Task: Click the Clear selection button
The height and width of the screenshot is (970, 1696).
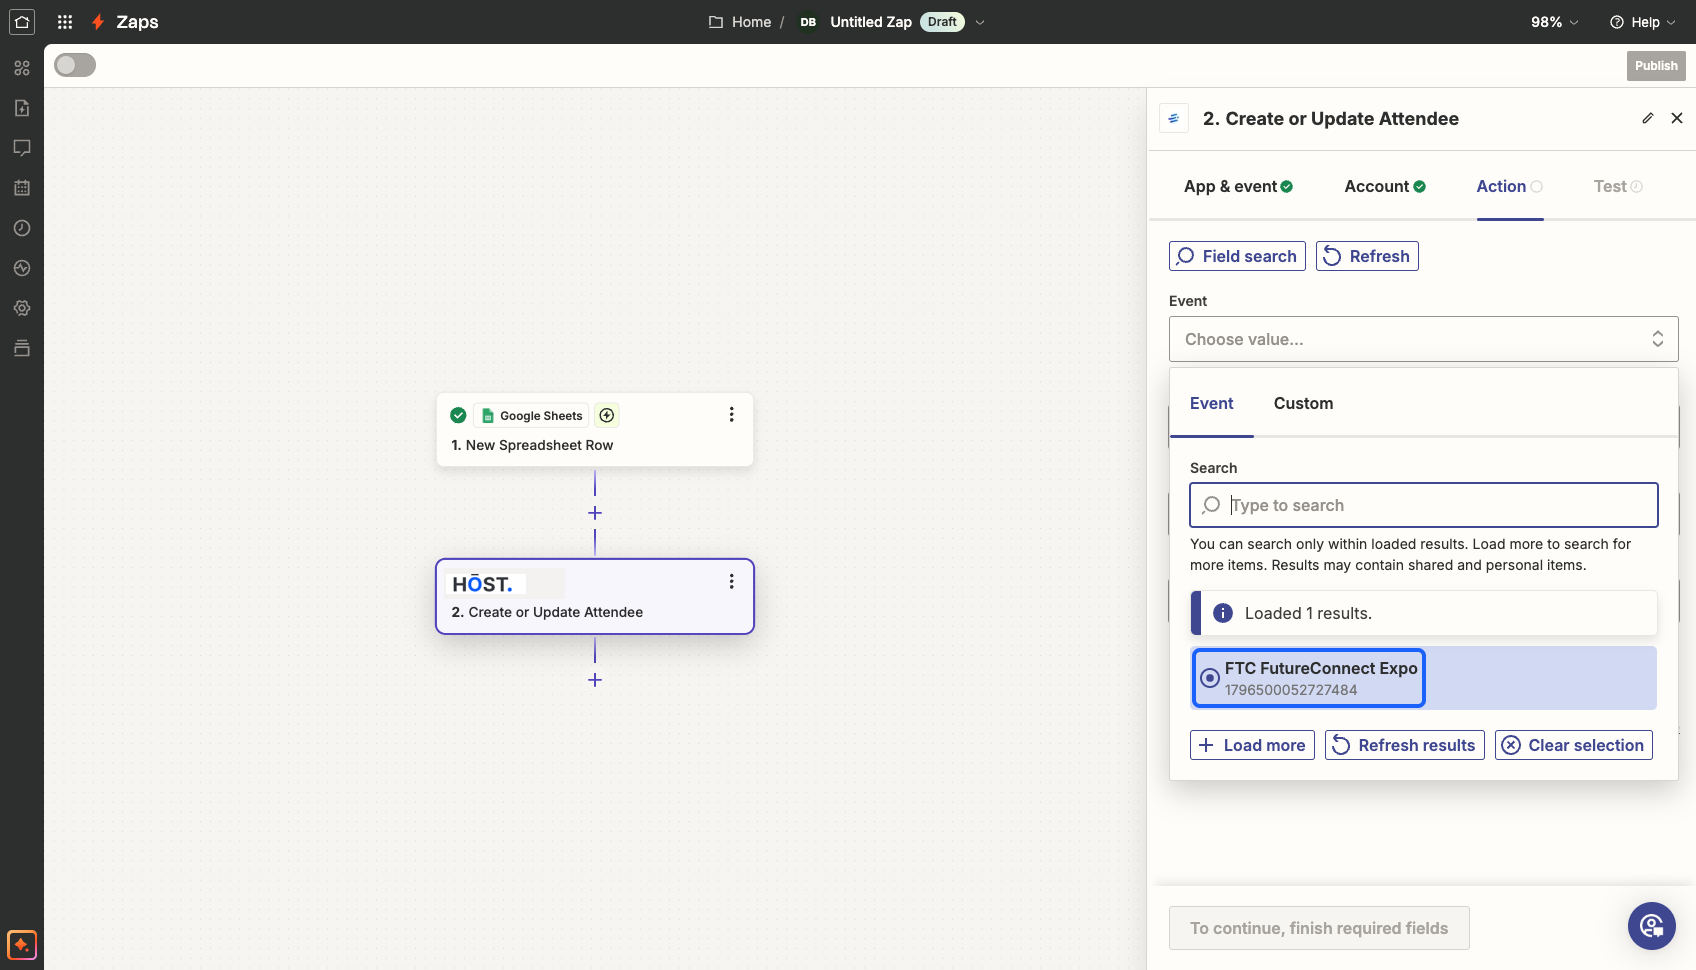Action: (x=1574, y=745)
